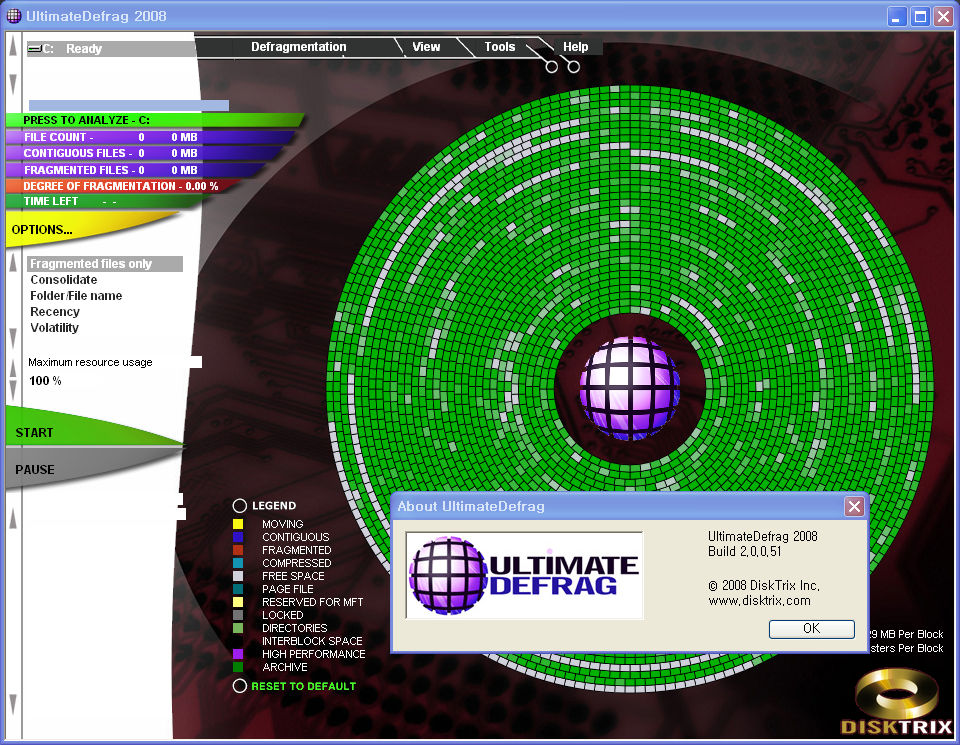The height and width of the screenshot is (745, 960).
Task: Select Fragmented files only method
Action: pos(105,264)
